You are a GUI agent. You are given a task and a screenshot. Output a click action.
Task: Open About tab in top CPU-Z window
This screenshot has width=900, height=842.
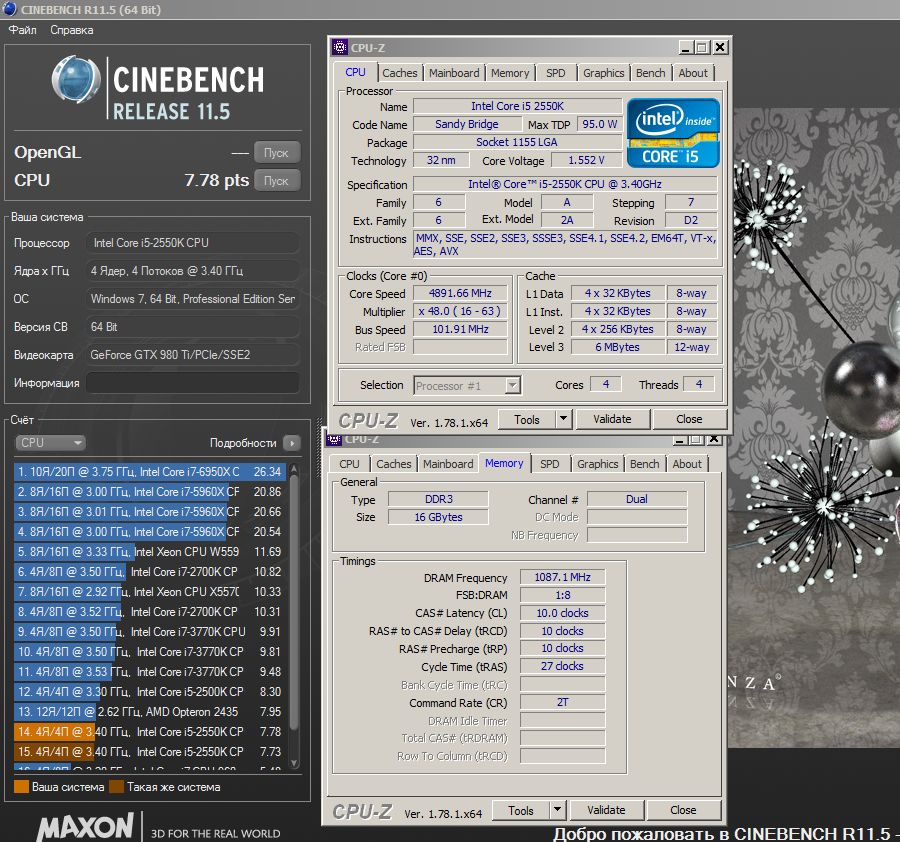[693, 73]
